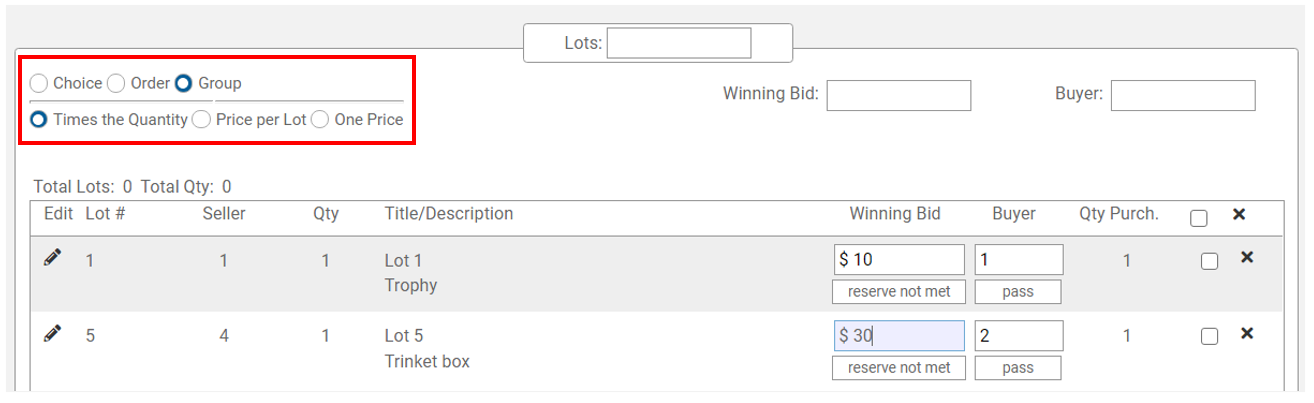Click 'pass' button under Lot 5 buyer

pyautogui.click(x=1018, y=368)
